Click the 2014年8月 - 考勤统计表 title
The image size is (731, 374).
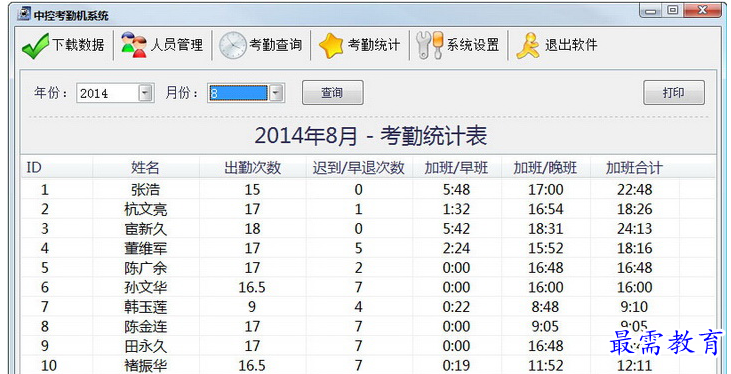tap(371, 136)
